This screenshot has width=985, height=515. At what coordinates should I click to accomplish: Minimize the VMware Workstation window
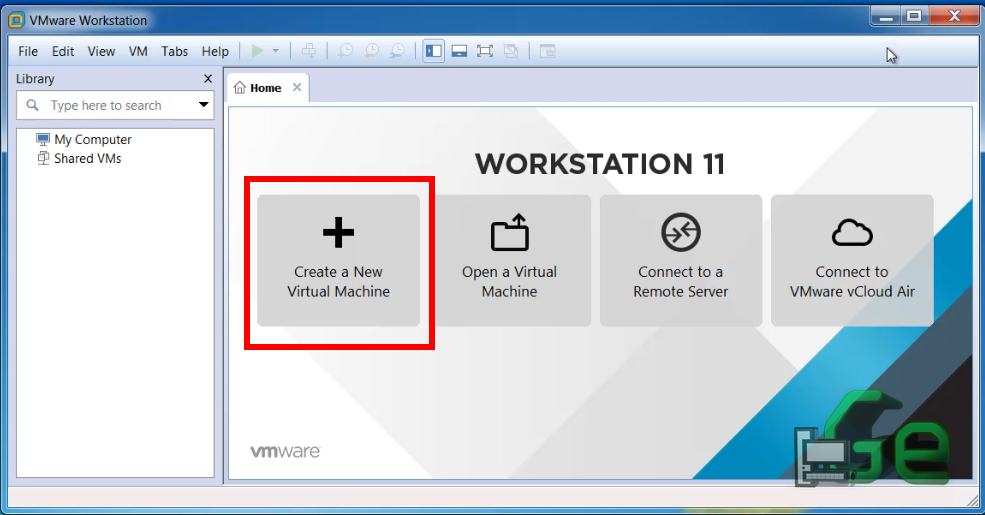pyautogui.click(x=886, y=17)
